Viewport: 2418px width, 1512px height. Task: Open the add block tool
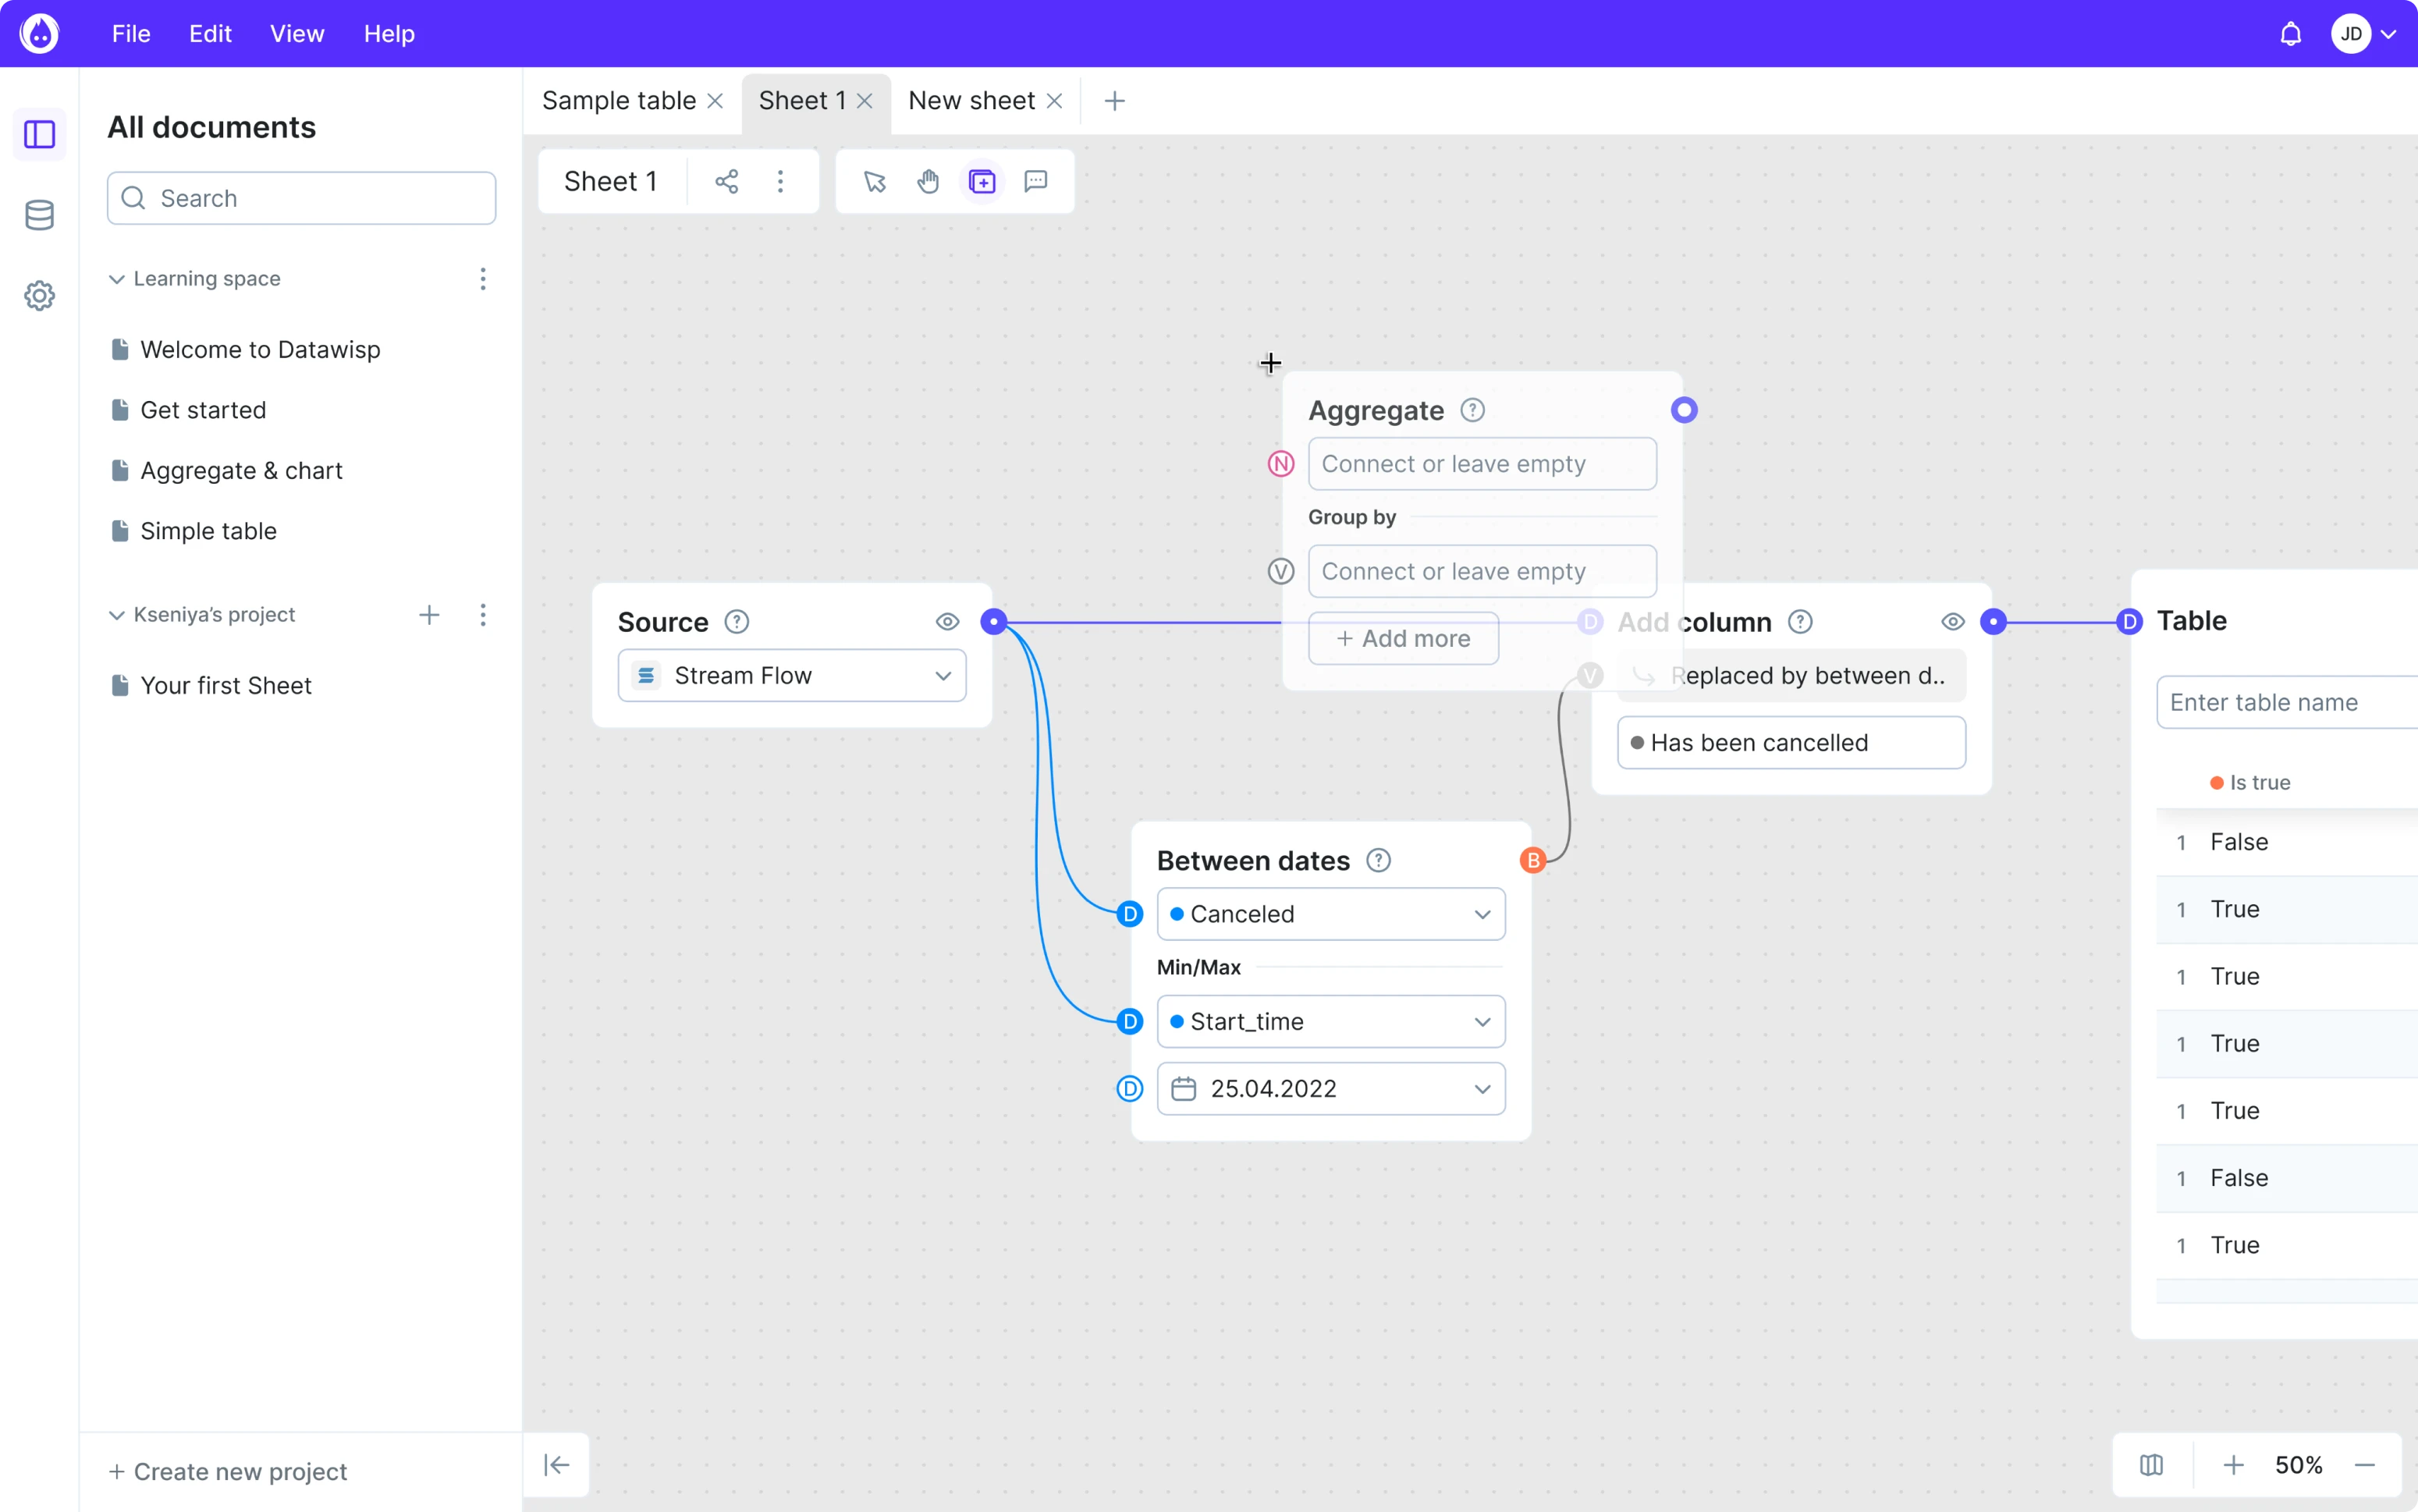tap(982, 181)
